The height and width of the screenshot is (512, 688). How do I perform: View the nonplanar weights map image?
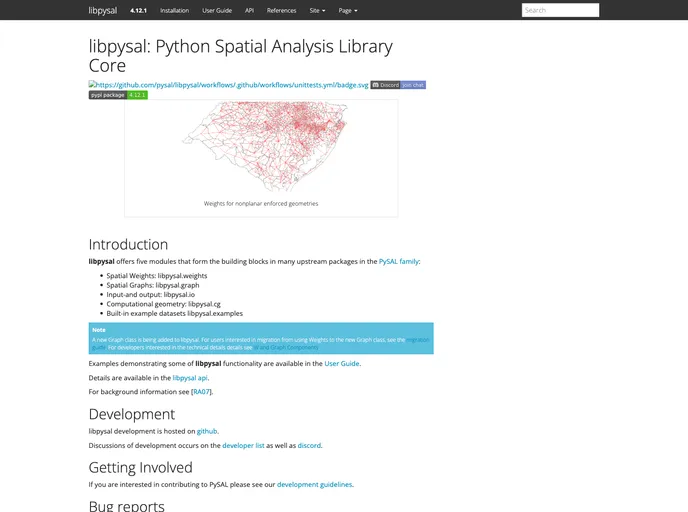[x=265, y=147]
